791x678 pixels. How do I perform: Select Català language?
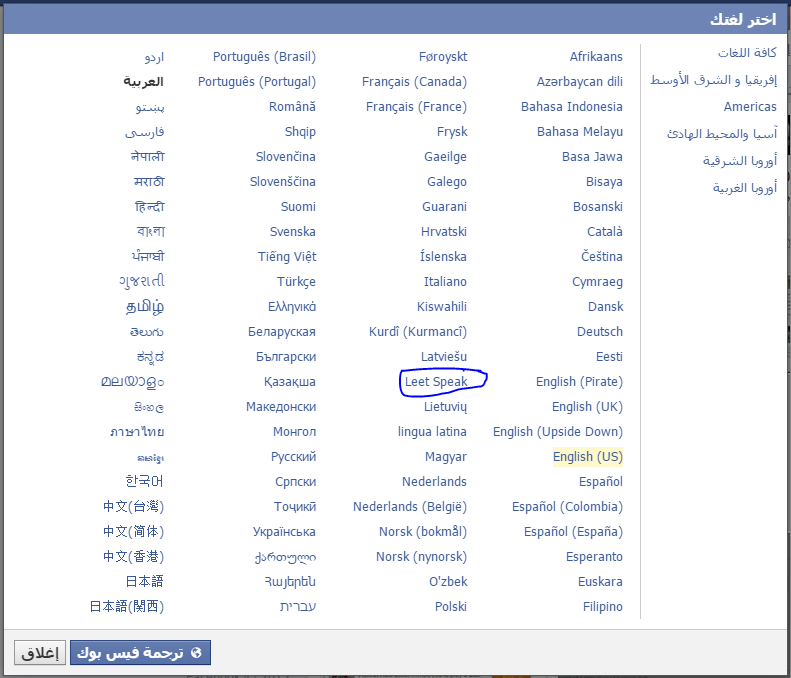tap(604, 232)
